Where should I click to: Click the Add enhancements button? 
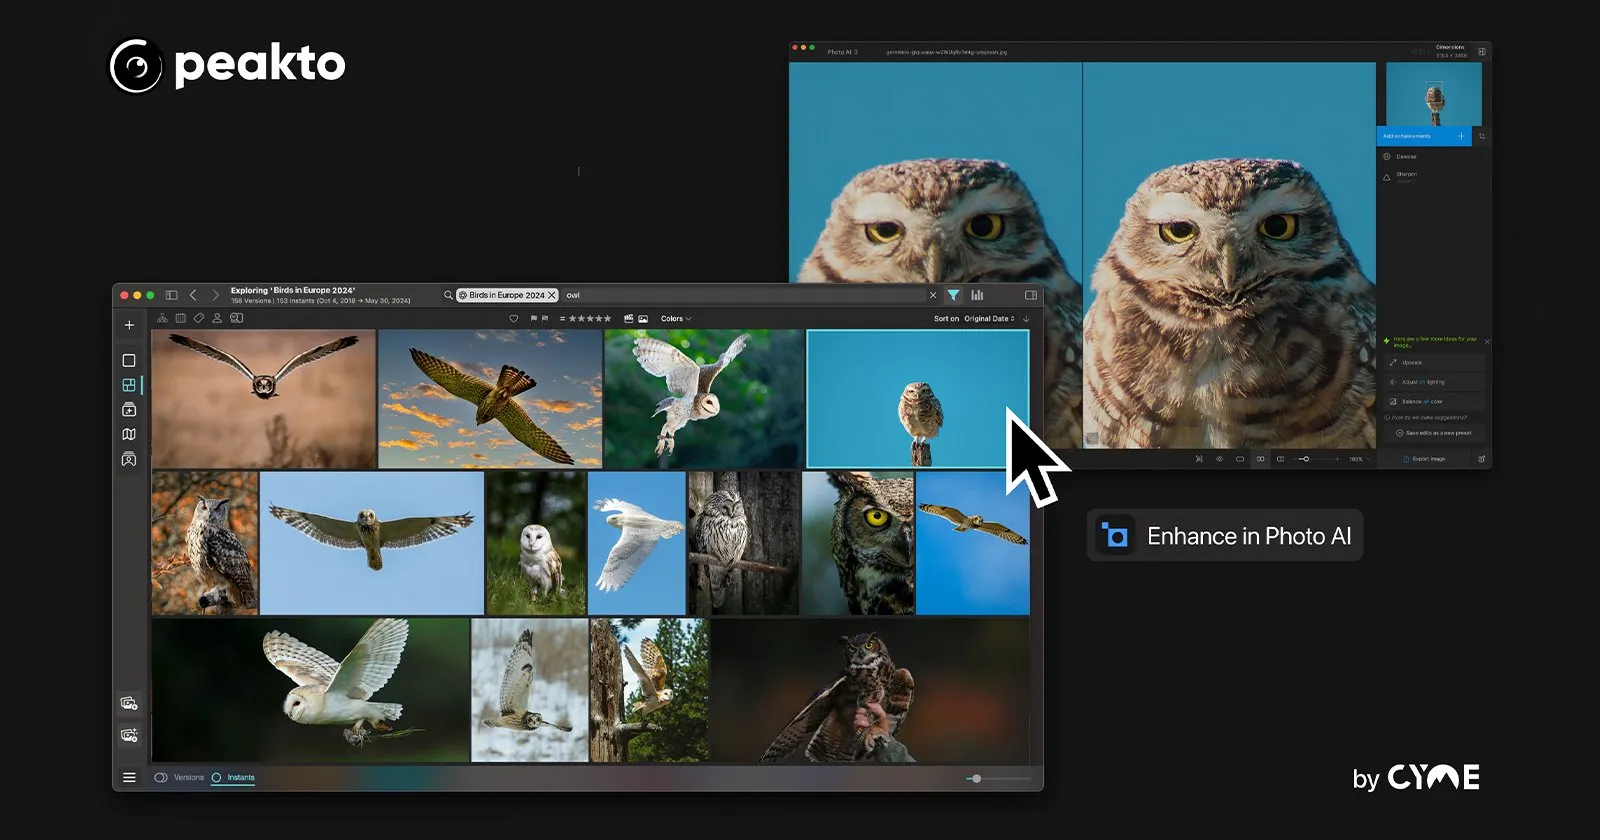[x=1423, y=136]
